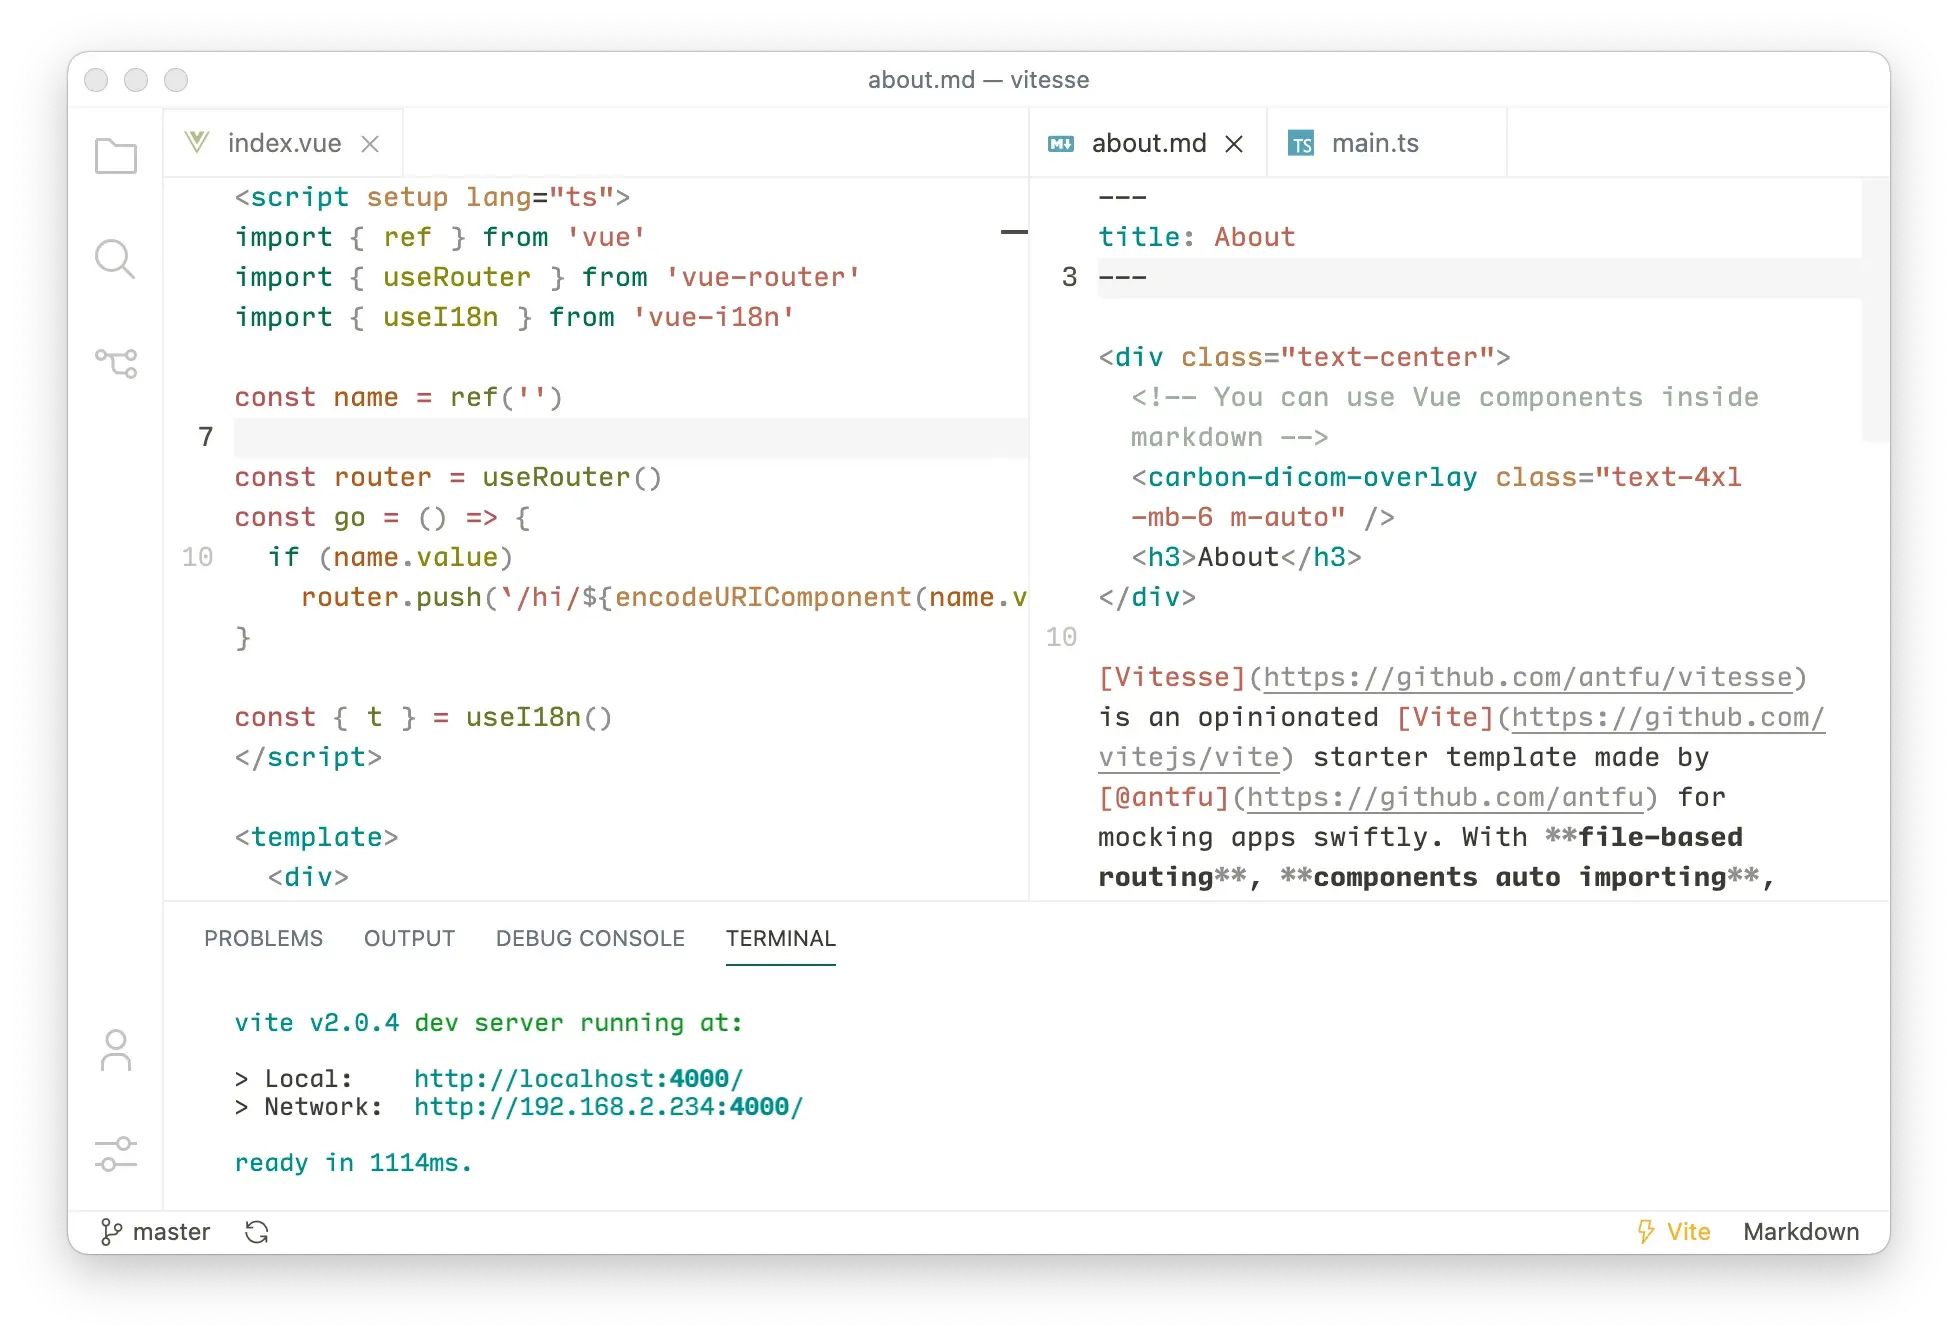Change language mode from Markdown
The height and width of the screenshot is (1338, 1958).
click(1800, 1232)
